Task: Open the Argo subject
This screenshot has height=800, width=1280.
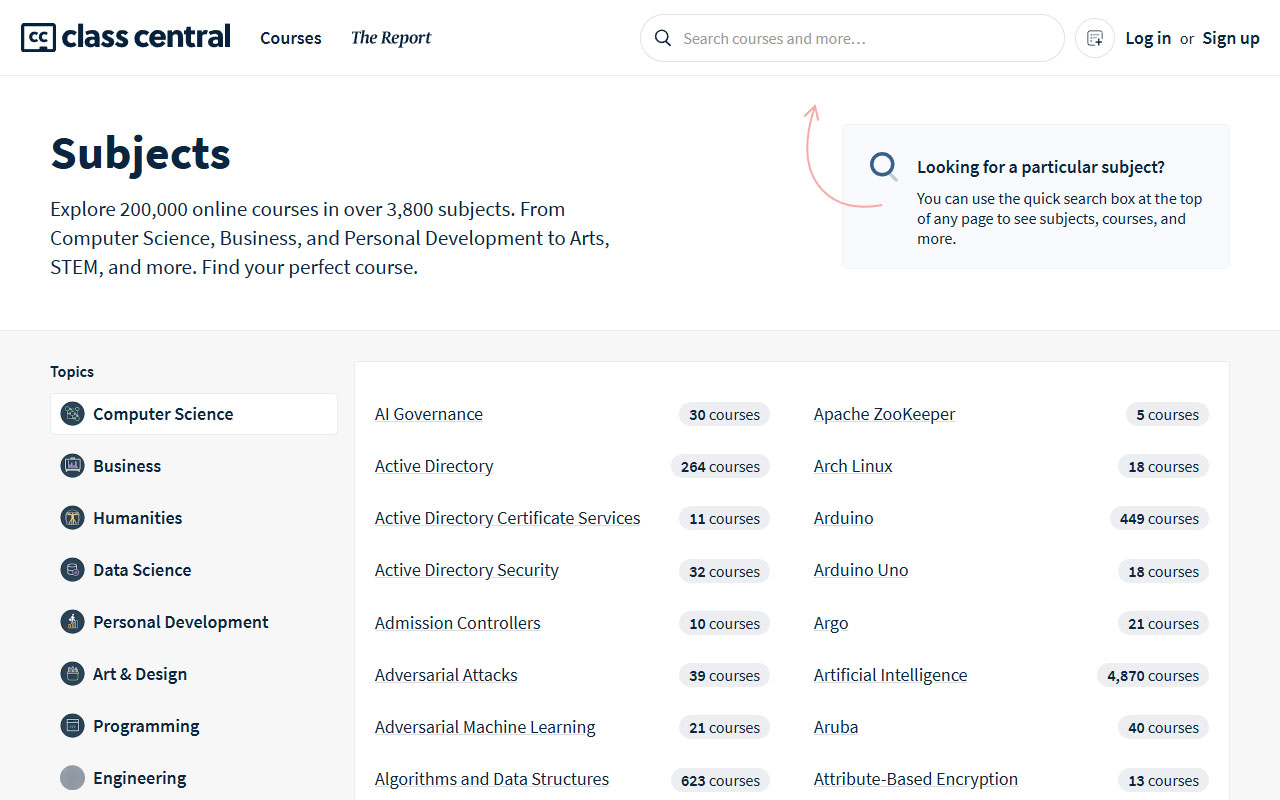Action: point(831,623)
